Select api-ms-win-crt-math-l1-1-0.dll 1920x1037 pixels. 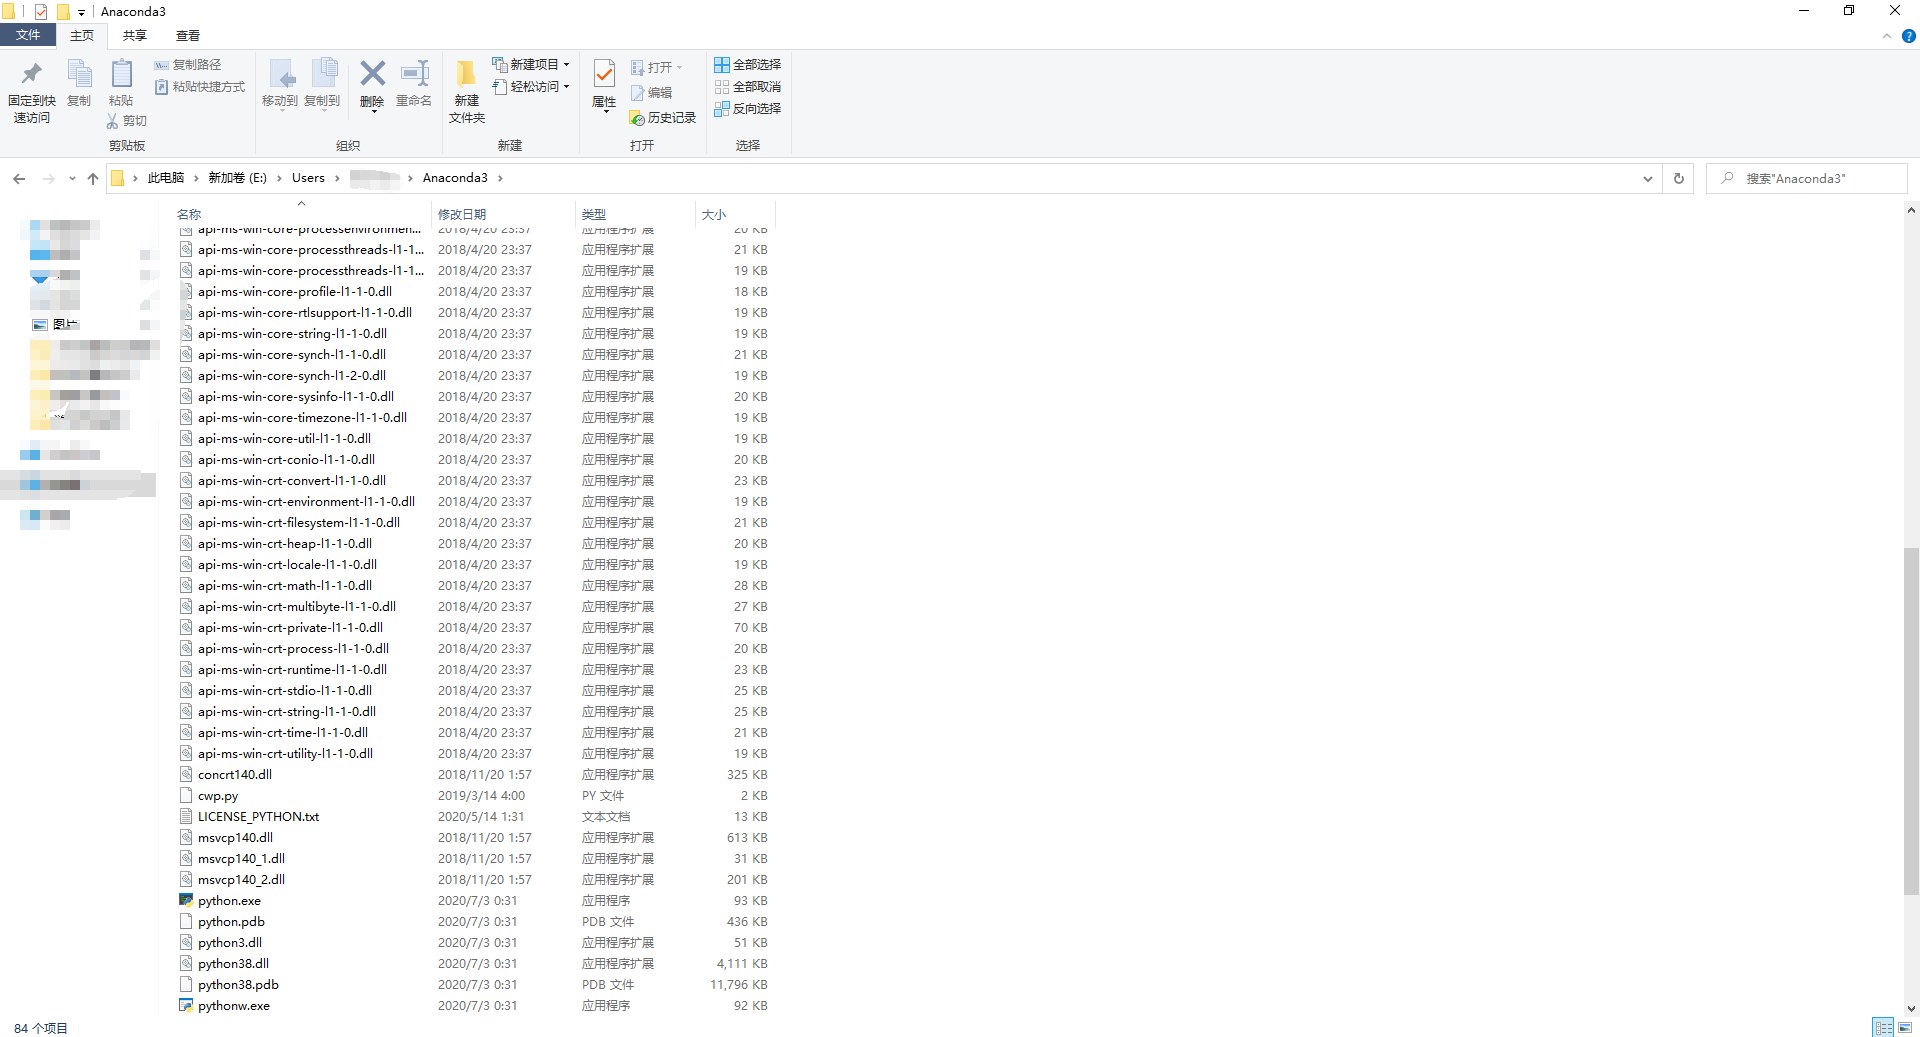285,586
